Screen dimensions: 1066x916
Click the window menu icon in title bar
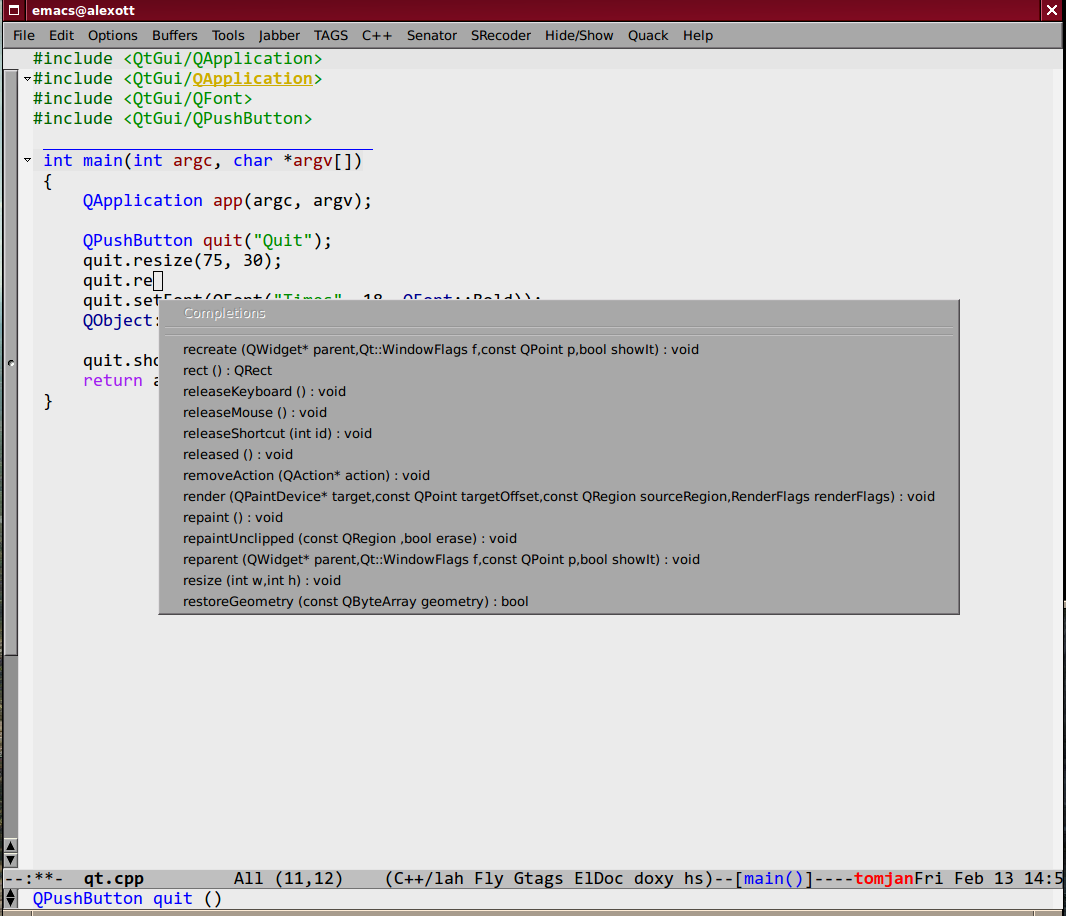click(14, 10)
